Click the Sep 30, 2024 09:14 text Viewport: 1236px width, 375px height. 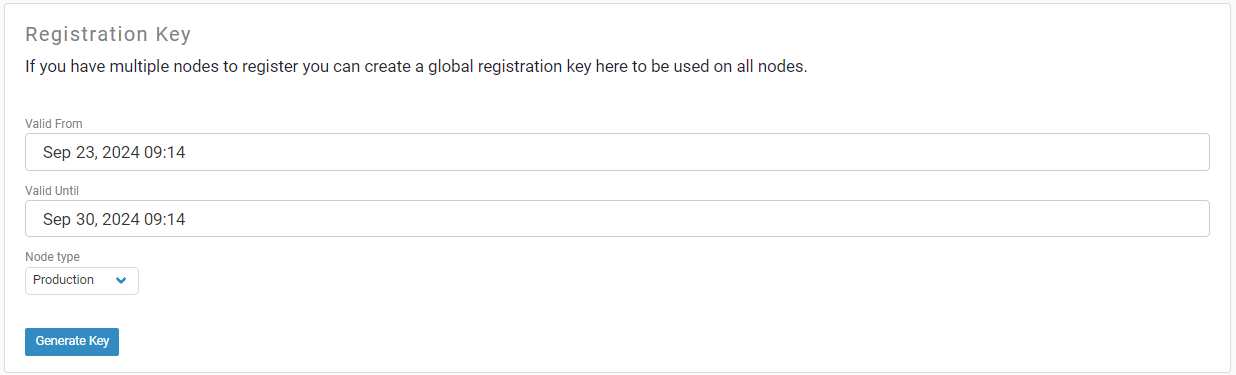(x=114, y=219)
